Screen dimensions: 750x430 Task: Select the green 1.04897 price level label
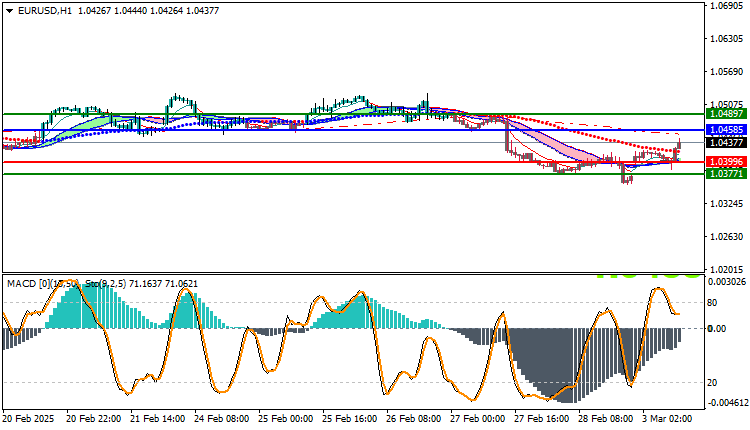point(726,114)
